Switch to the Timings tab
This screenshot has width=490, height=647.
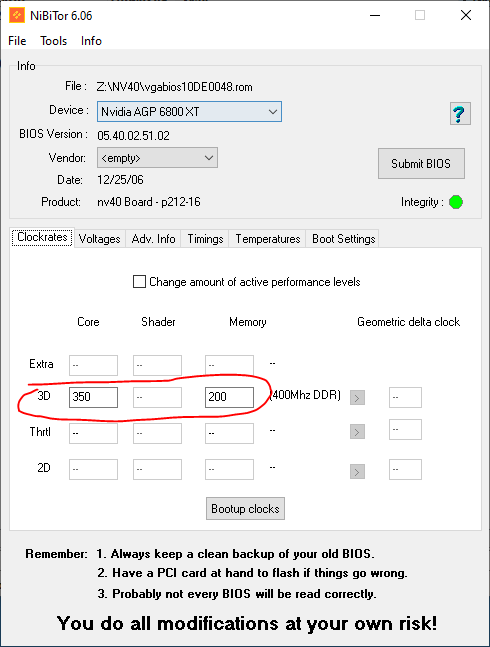(x=205, y=239)
